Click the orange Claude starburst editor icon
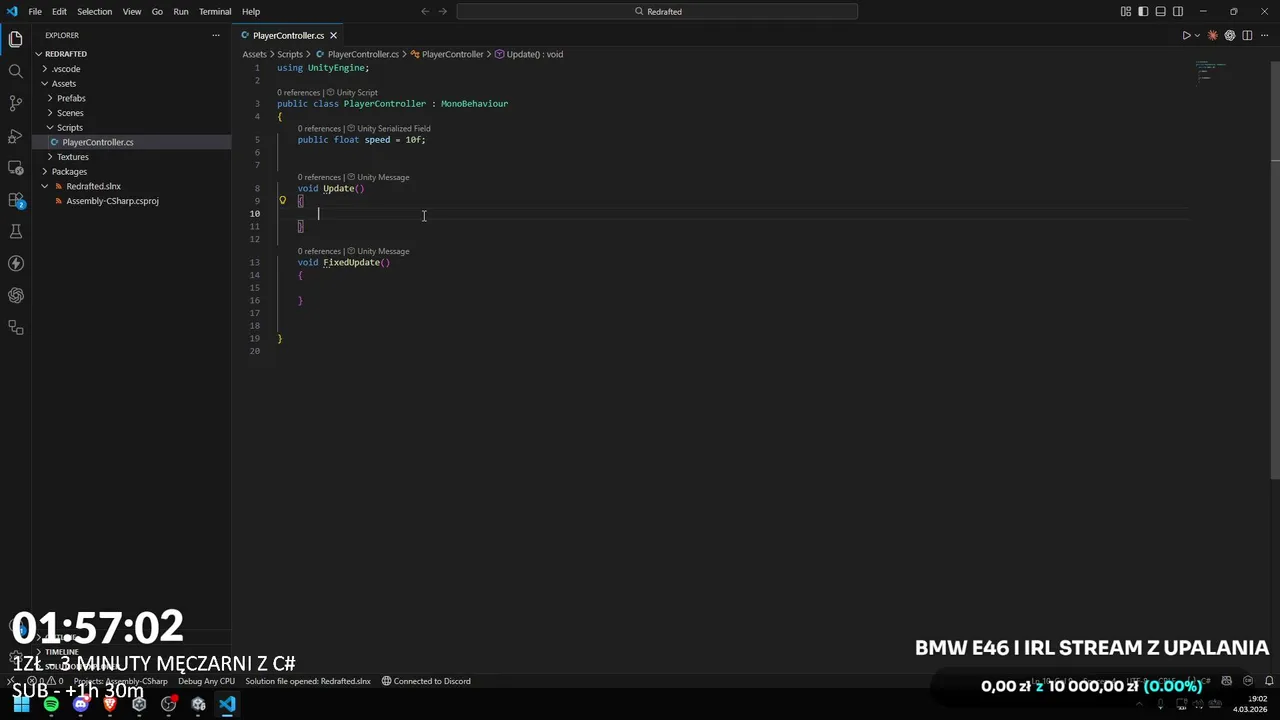Image resolution: width=1280 pixels, height=720 pixels. [1213, 35]
